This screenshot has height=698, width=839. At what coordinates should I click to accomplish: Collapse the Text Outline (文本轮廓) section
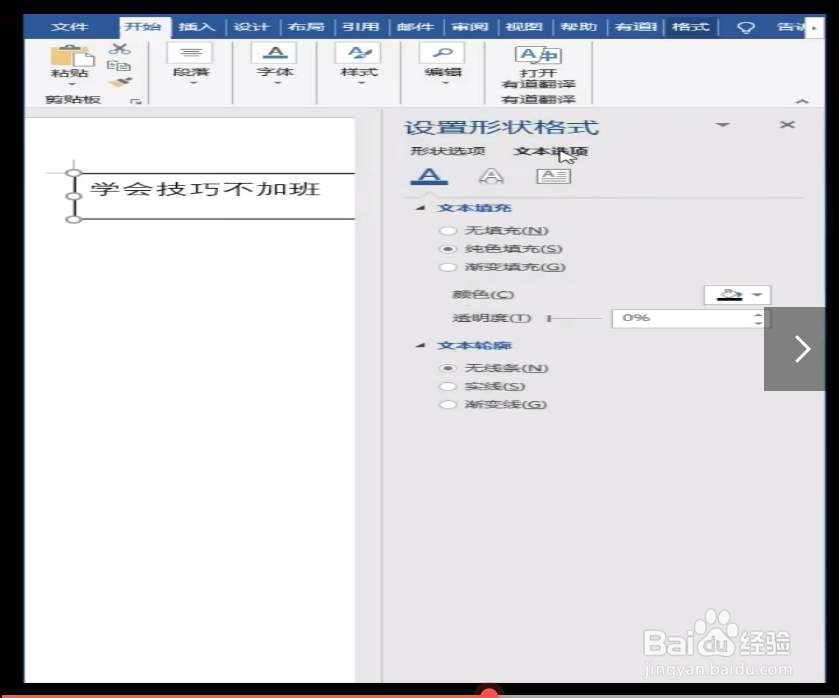pyautogui.click(x=421, y=345)
